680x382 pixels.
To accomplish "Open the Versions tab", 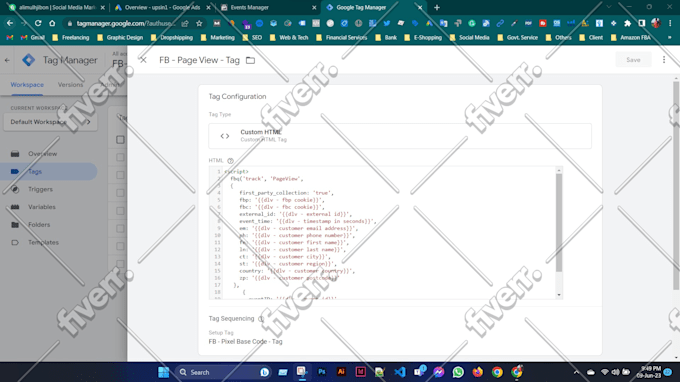I will pos(70,85).
